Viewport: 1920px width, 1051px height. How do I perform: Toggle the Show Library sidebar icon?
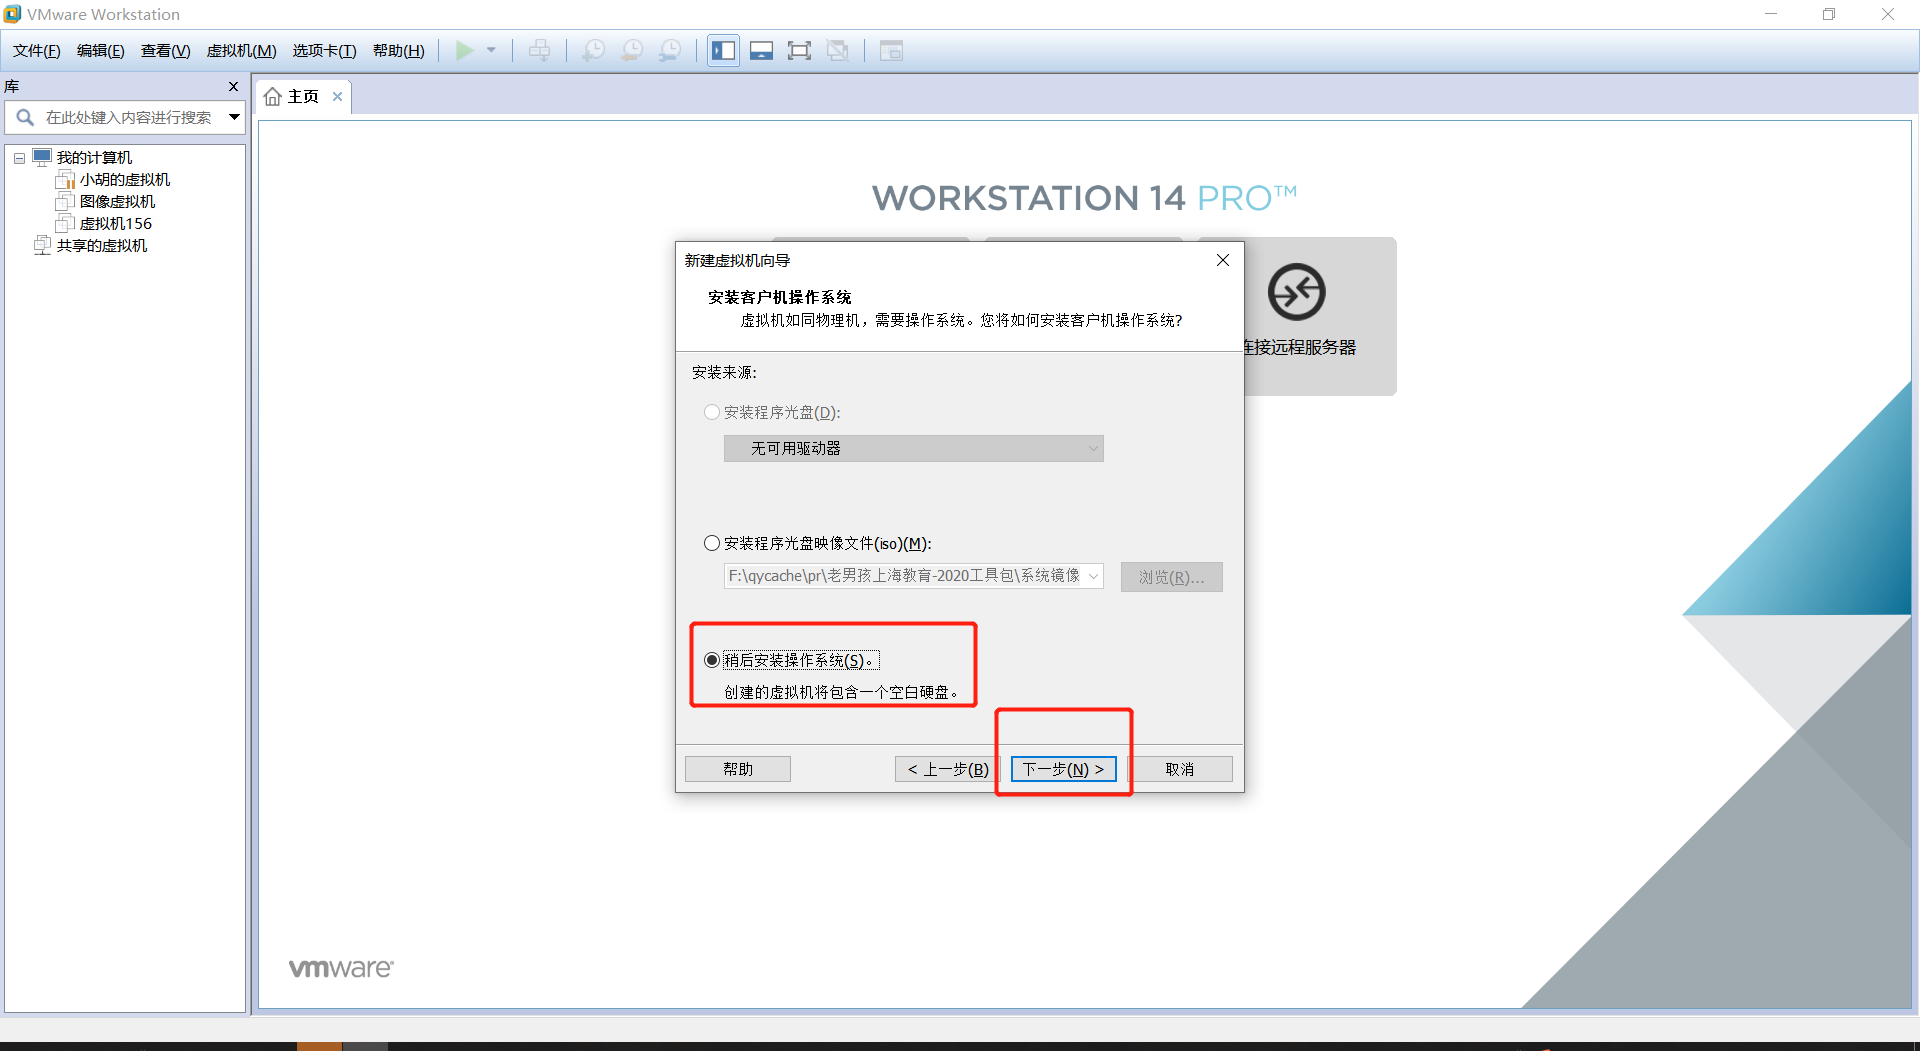point(724,51)
